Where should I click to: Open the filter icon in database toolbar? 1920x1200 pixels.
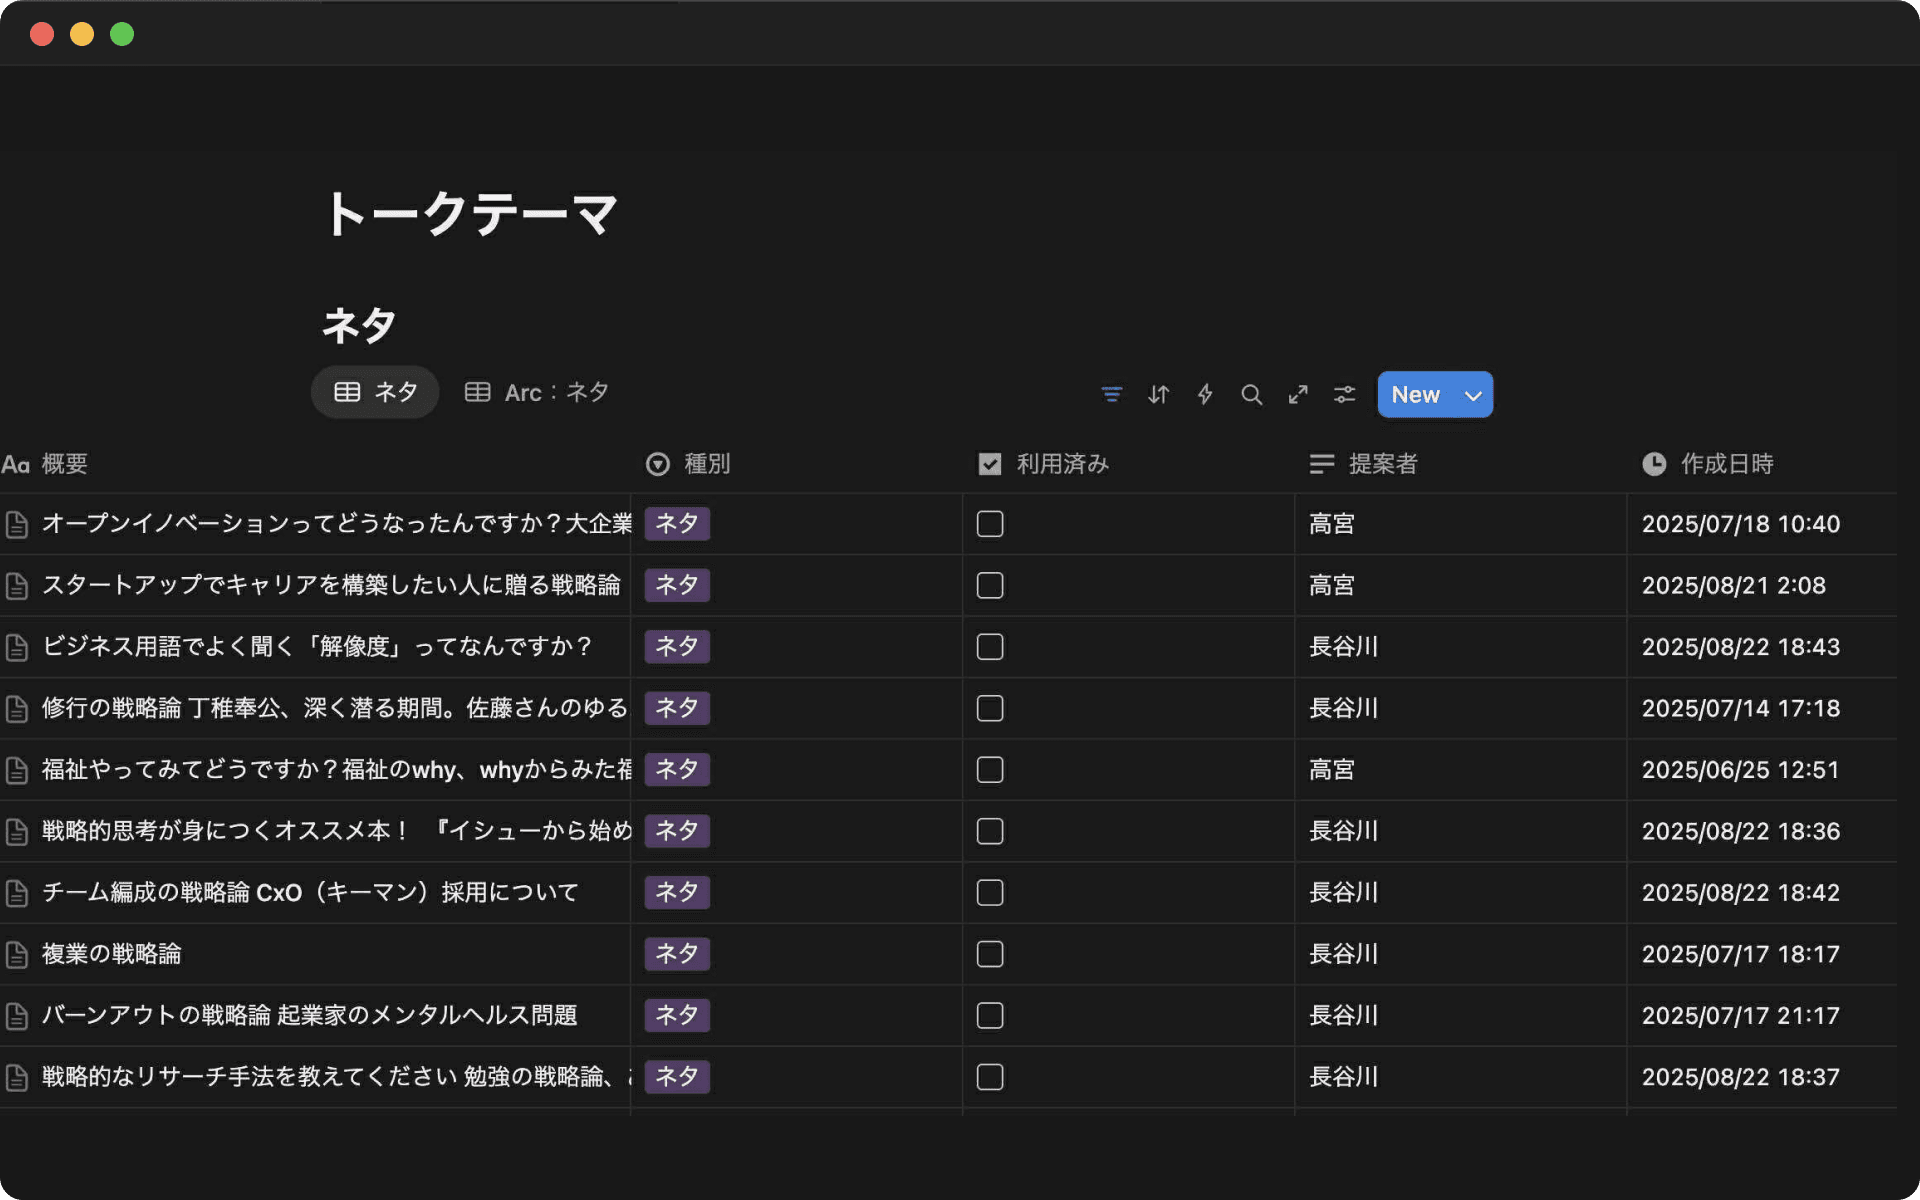coord(1111,395)
